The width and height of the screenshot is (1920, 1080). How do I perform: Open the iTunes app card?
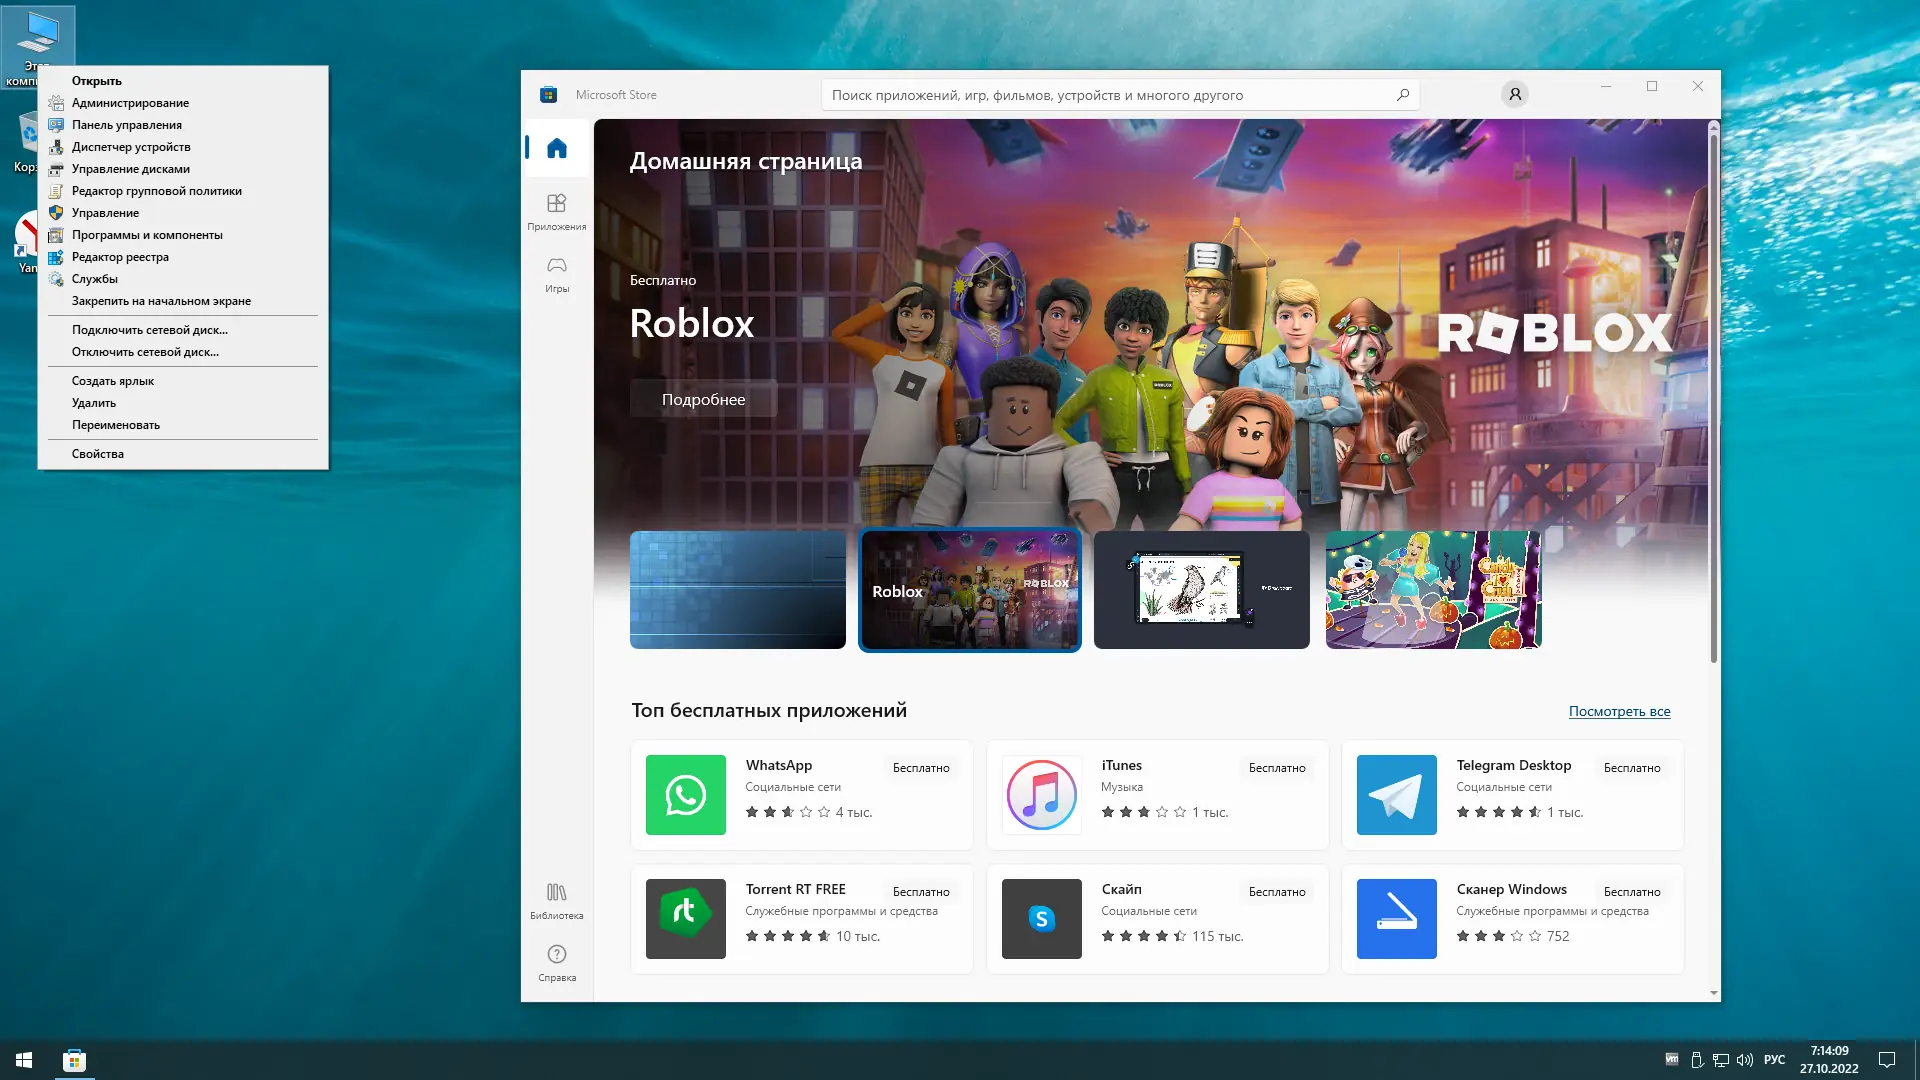click(x=1157, y=795)
